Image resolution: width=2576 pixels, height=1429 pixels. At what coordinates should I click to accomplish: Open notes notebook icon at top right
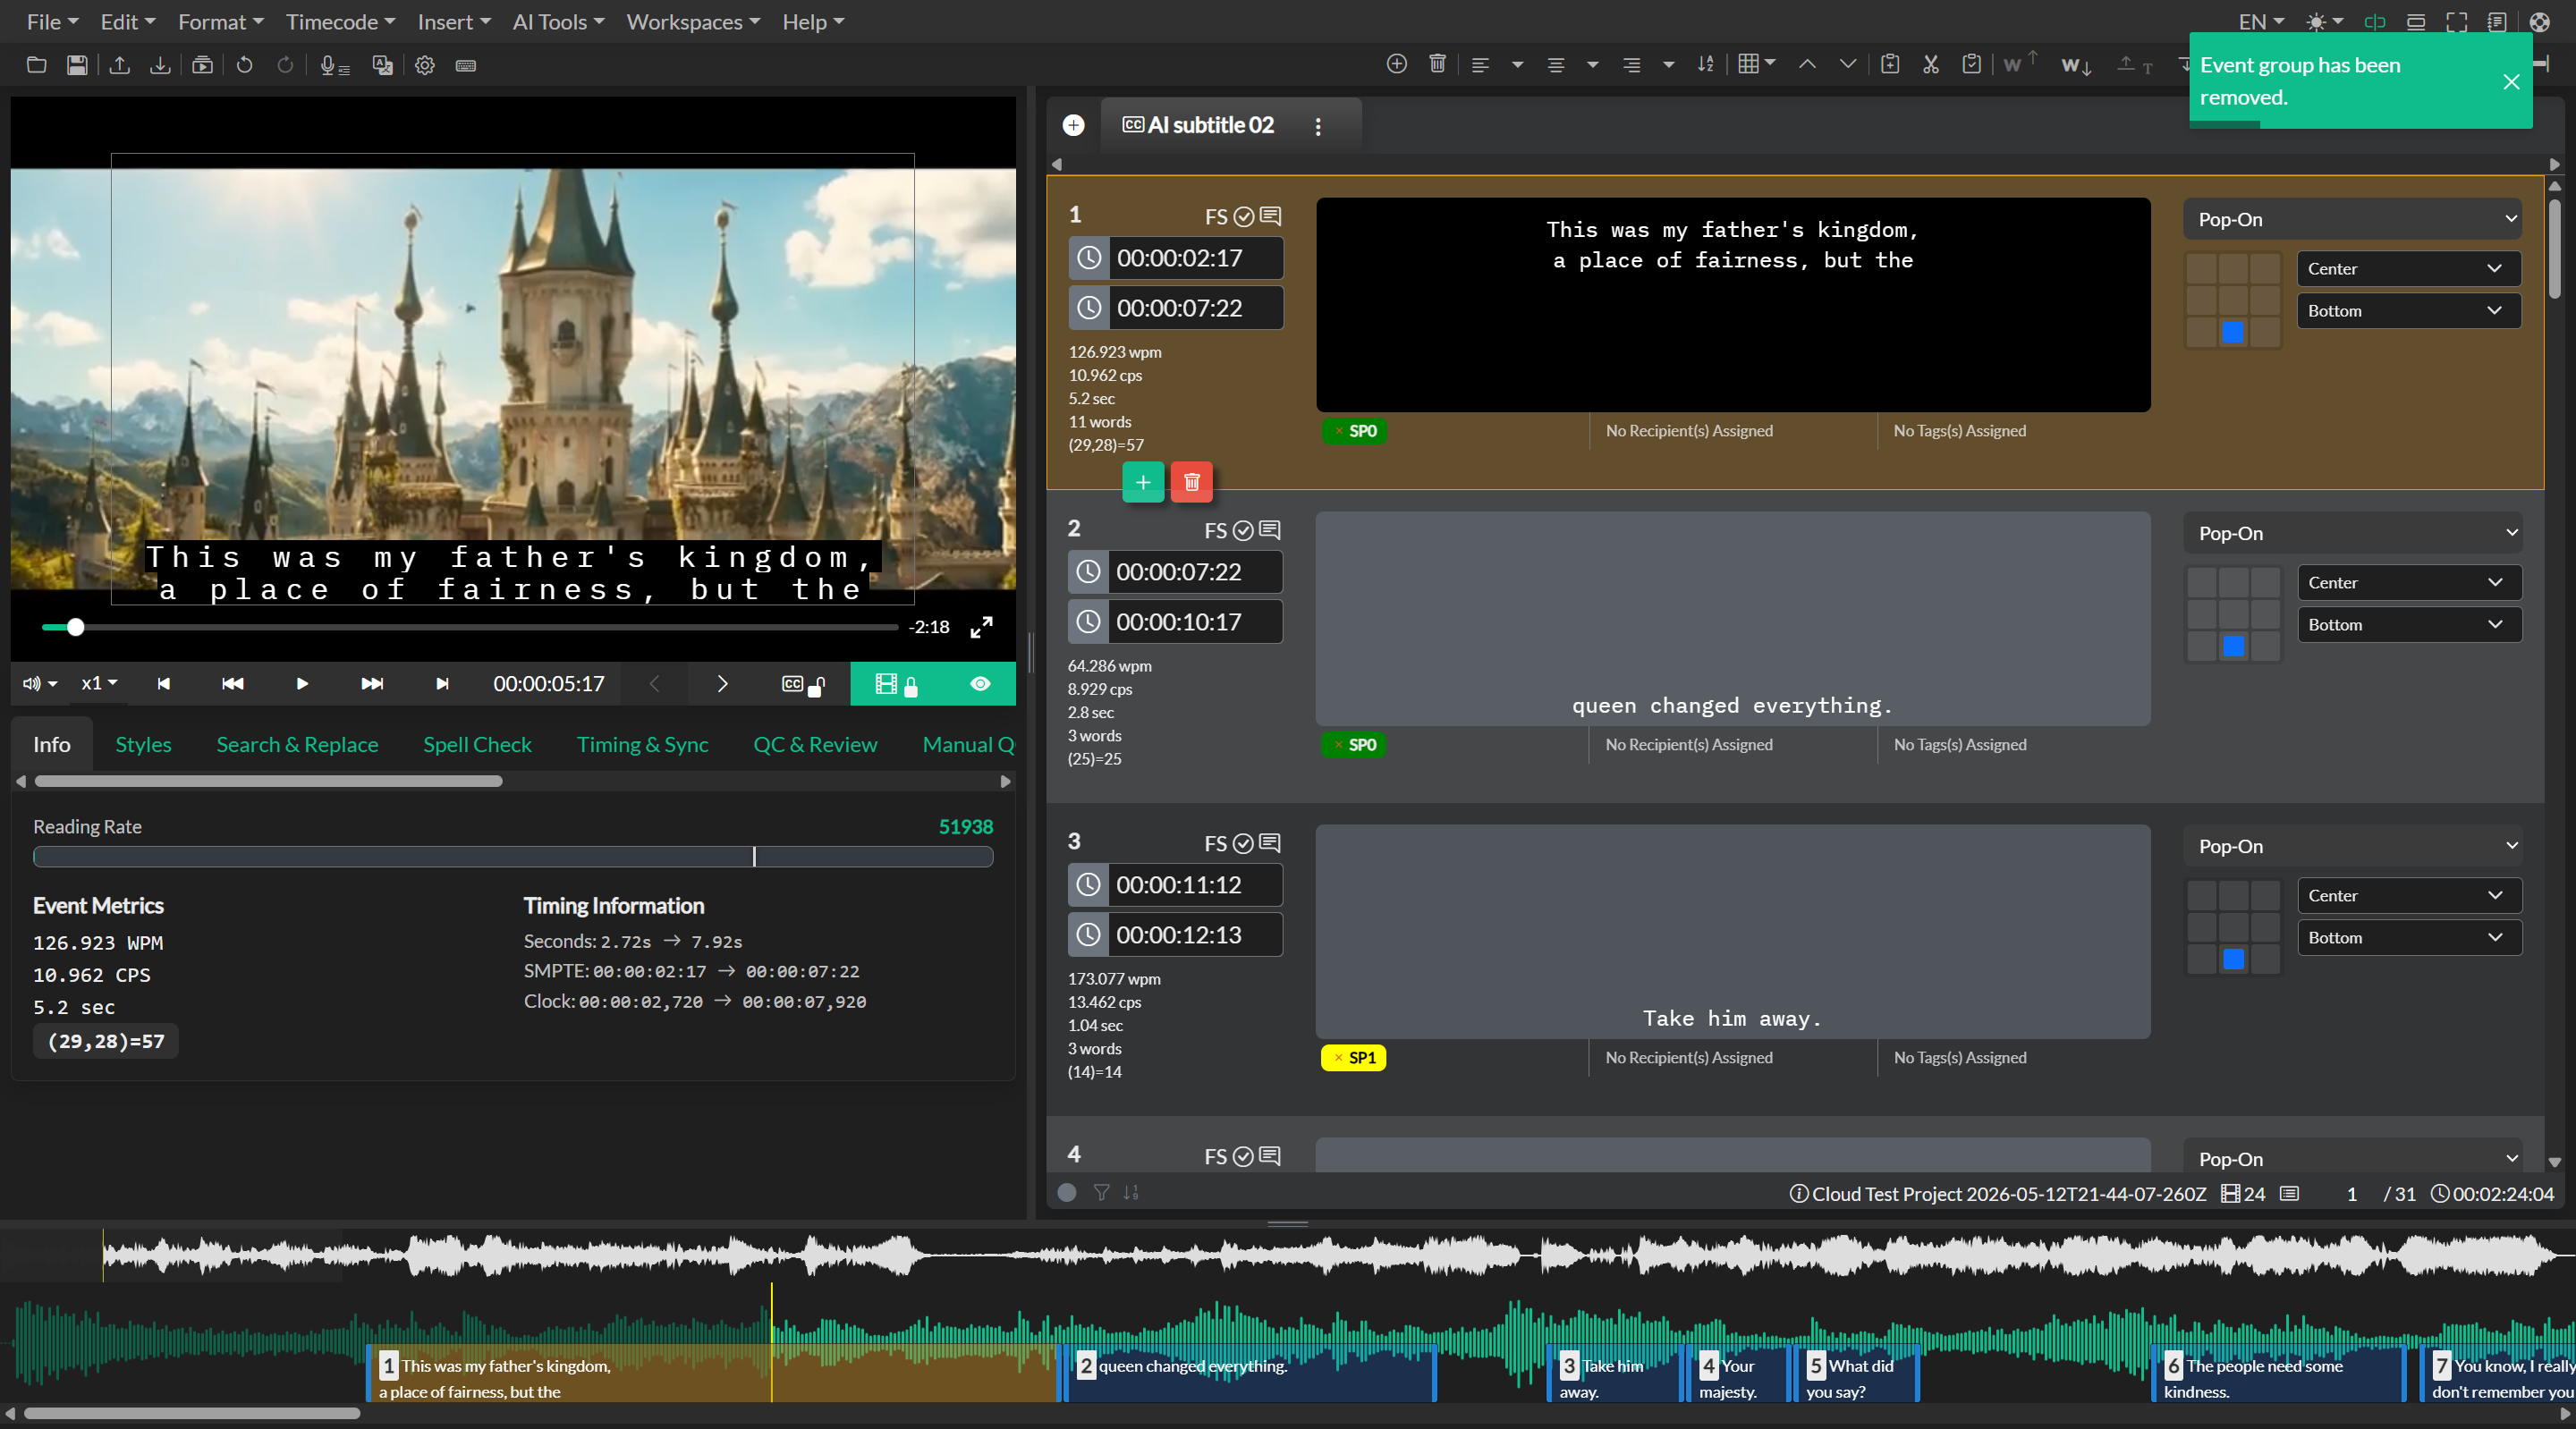click(2497, 22)
